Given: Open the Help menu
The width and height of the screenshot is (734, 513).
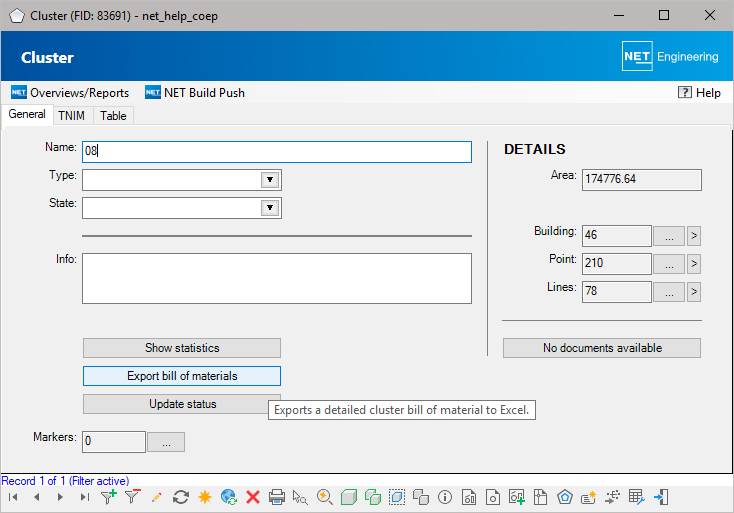Looking at the screenshot, I should (x=699, y=93).
